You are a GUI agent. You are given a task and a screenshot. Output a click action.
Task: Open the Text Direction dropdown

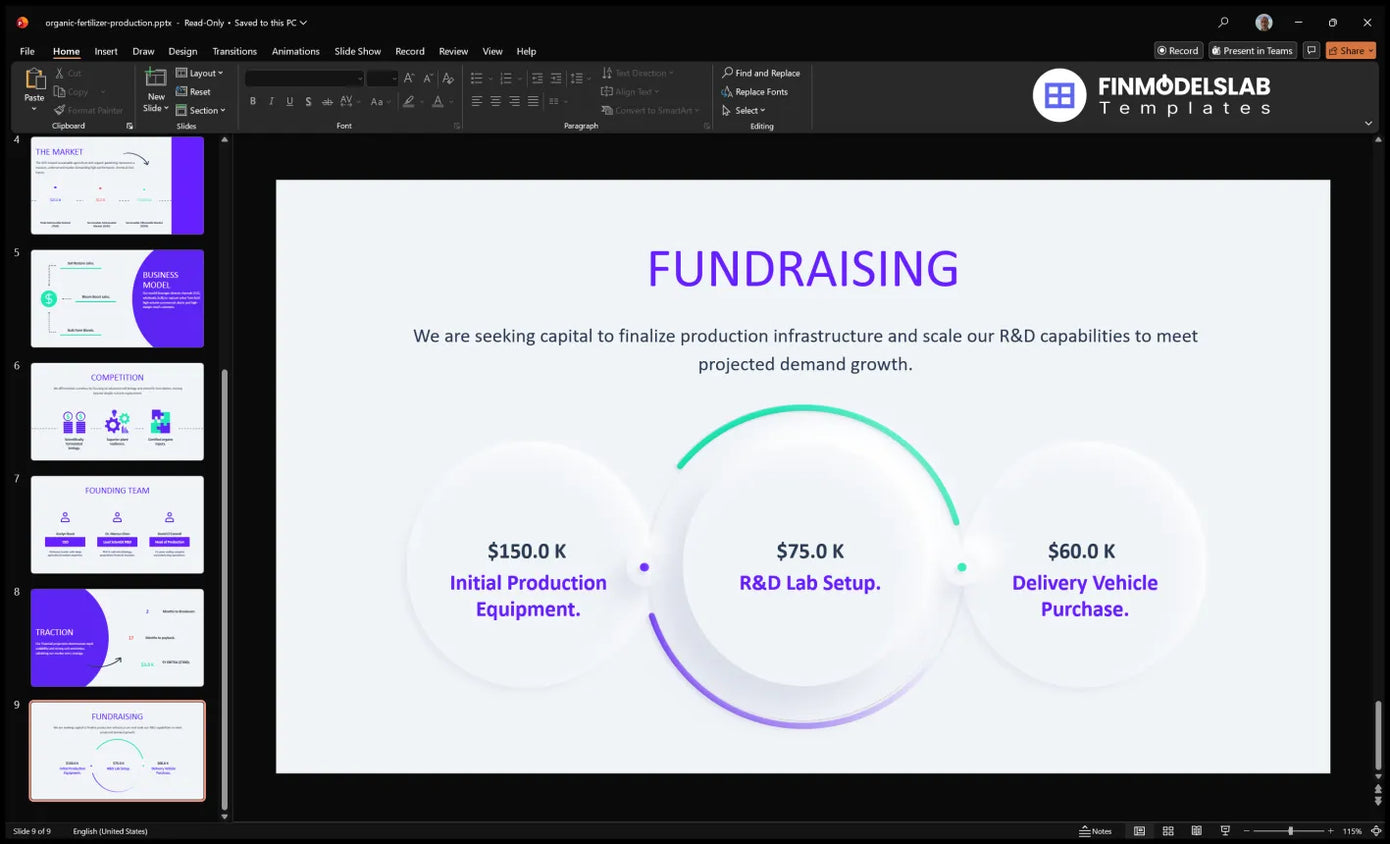coord(638,73)
